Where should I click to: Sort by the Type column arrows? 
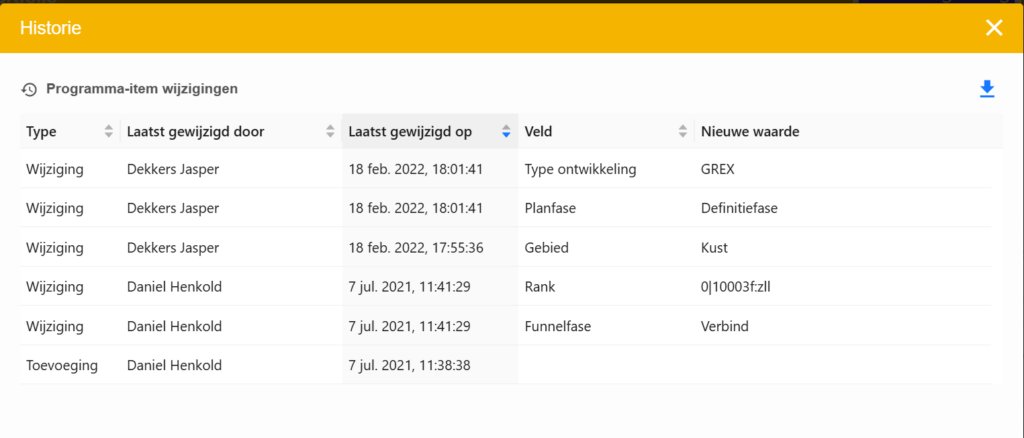[109, 132]
